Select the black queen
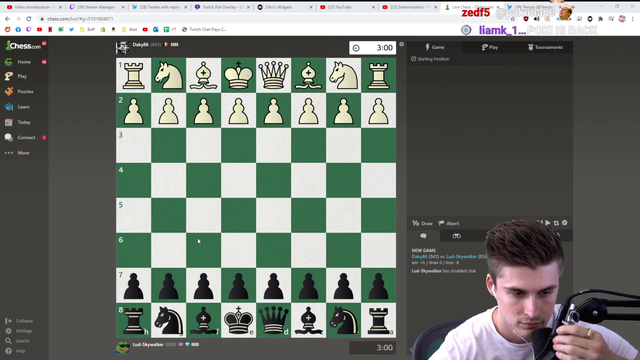 273,320
